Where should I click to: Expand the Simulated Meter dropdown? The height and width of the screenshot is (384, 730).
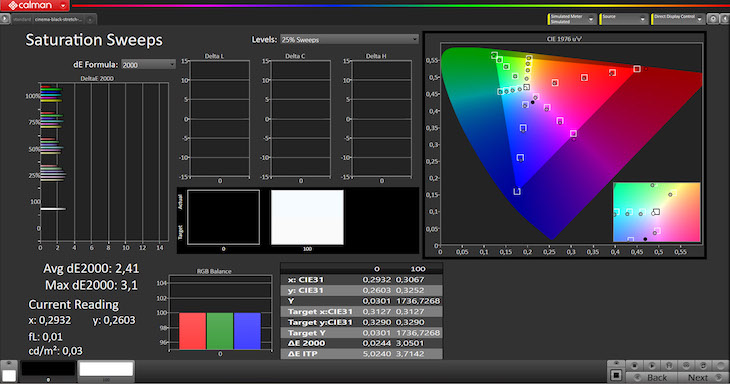[572, 19]
